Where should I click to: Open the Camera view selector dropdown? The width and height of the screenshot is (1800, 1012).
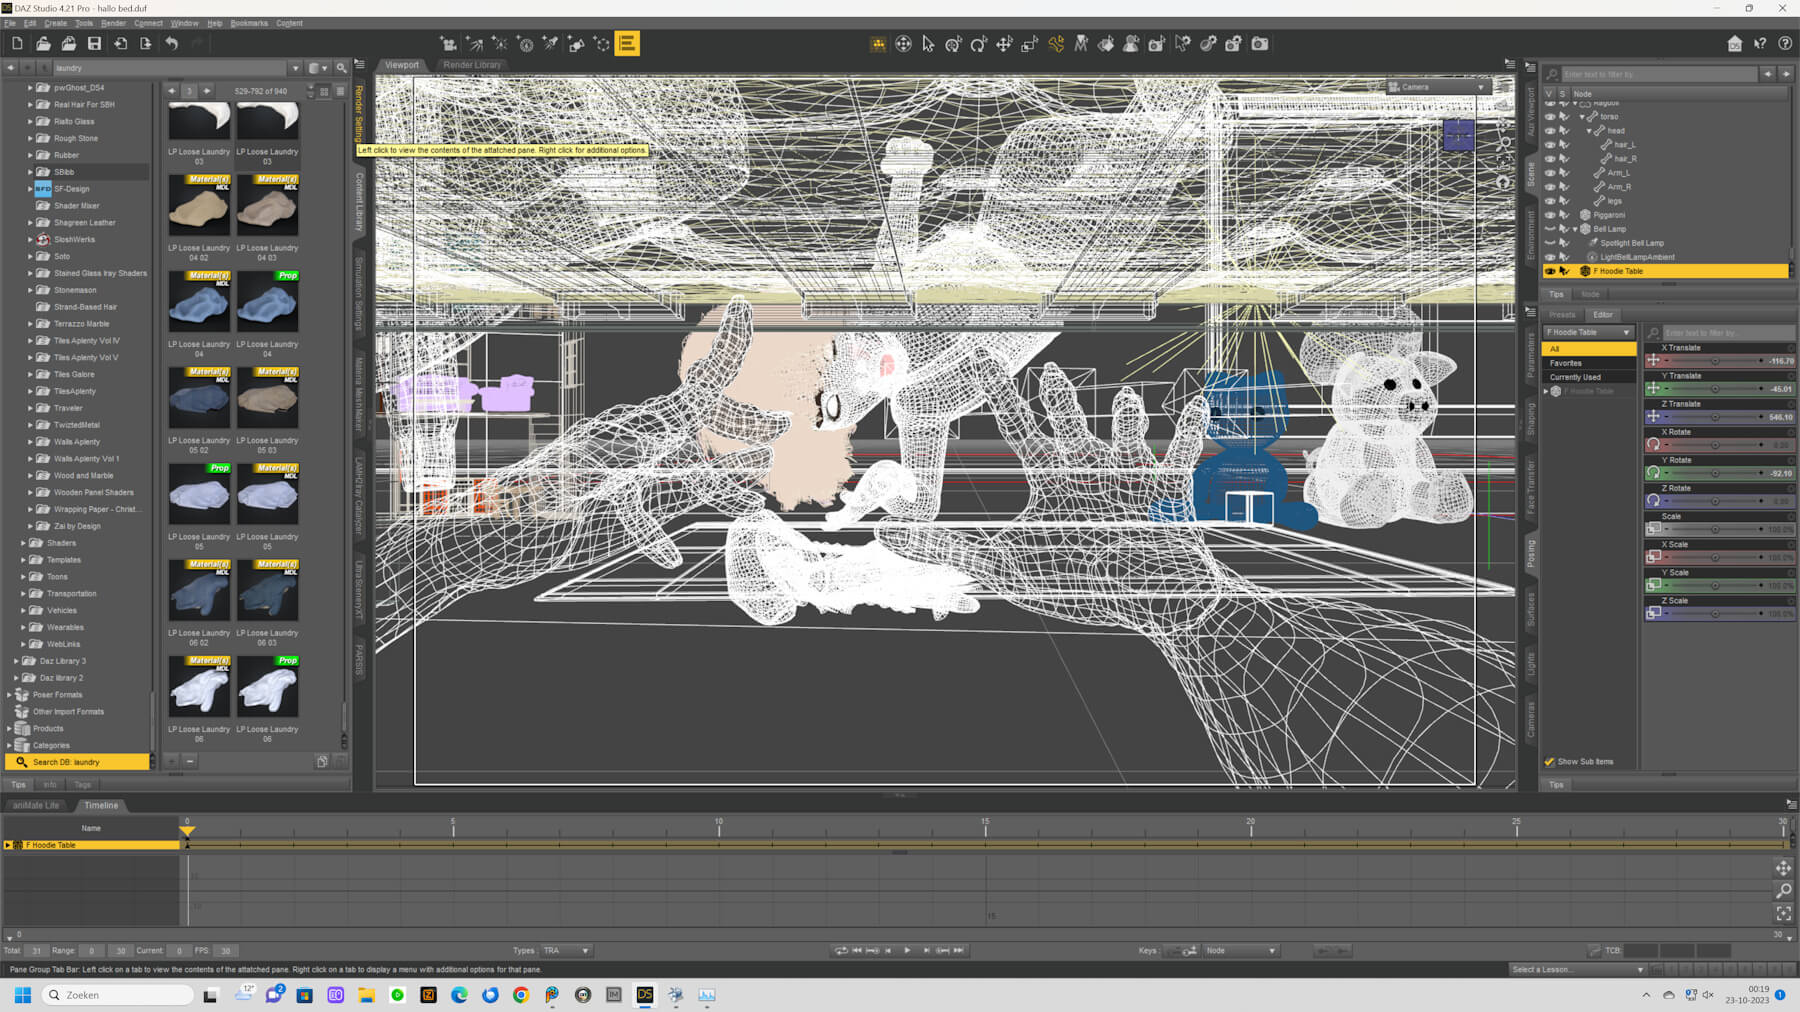(1437, 87)
